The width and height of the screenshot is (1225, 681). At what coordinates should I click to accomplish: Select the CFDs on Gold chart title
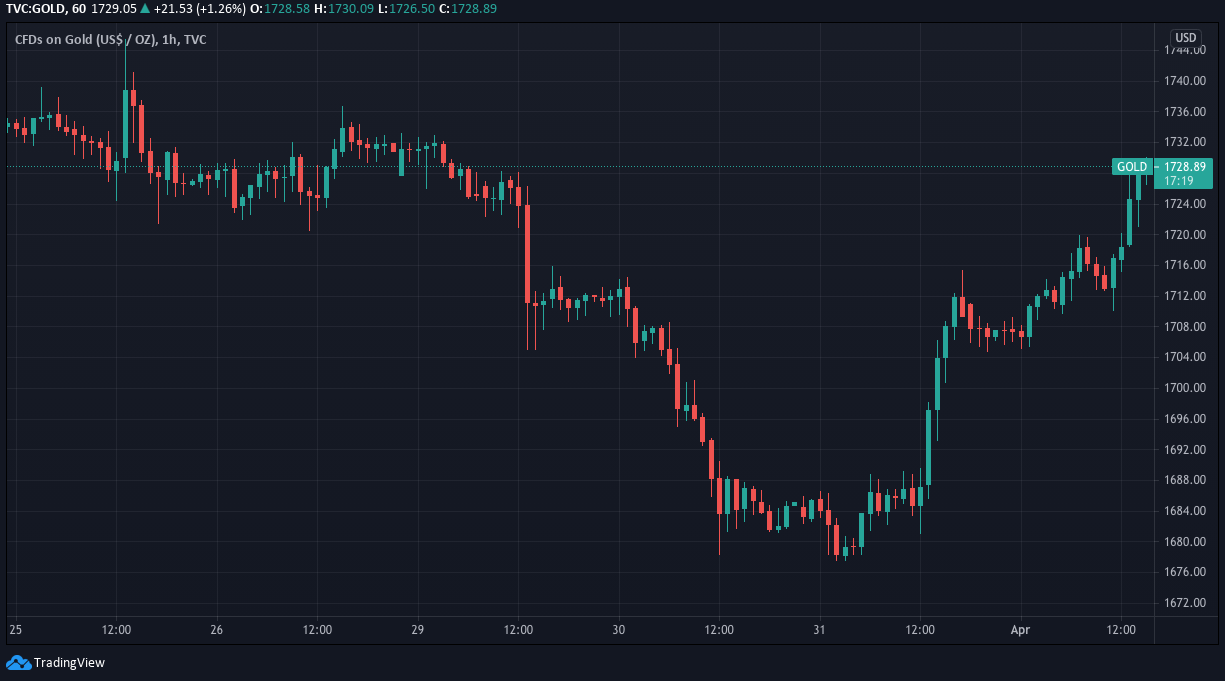(111, 39)
